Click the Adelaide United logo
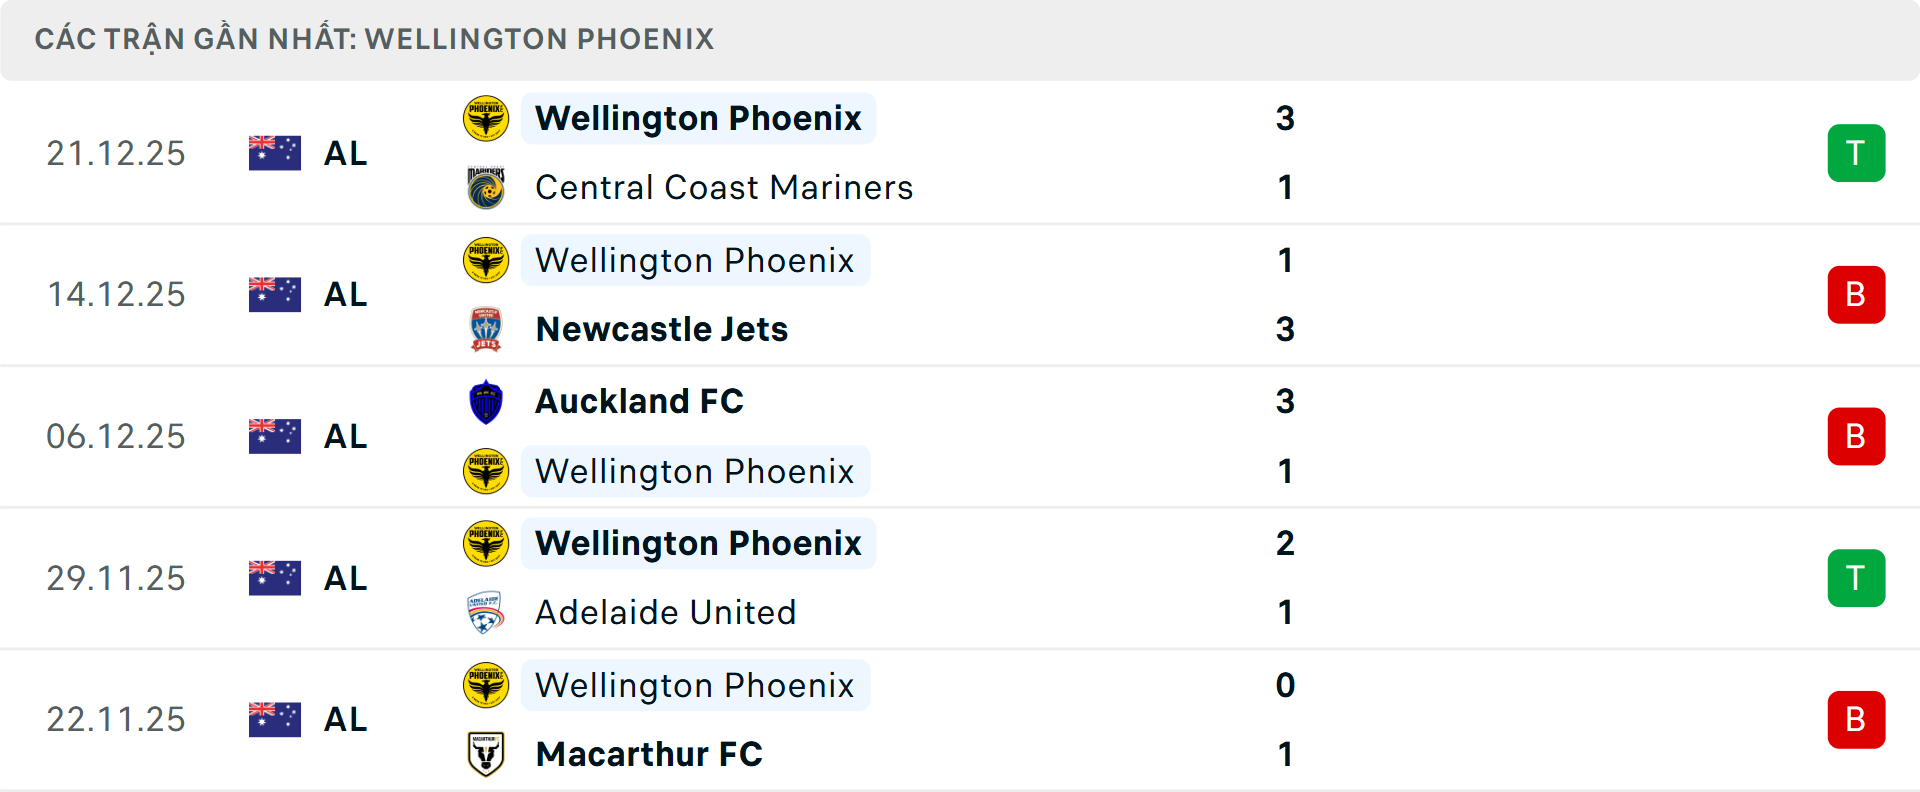Viewport: 1920px width, 792px height. coord(486,612)
